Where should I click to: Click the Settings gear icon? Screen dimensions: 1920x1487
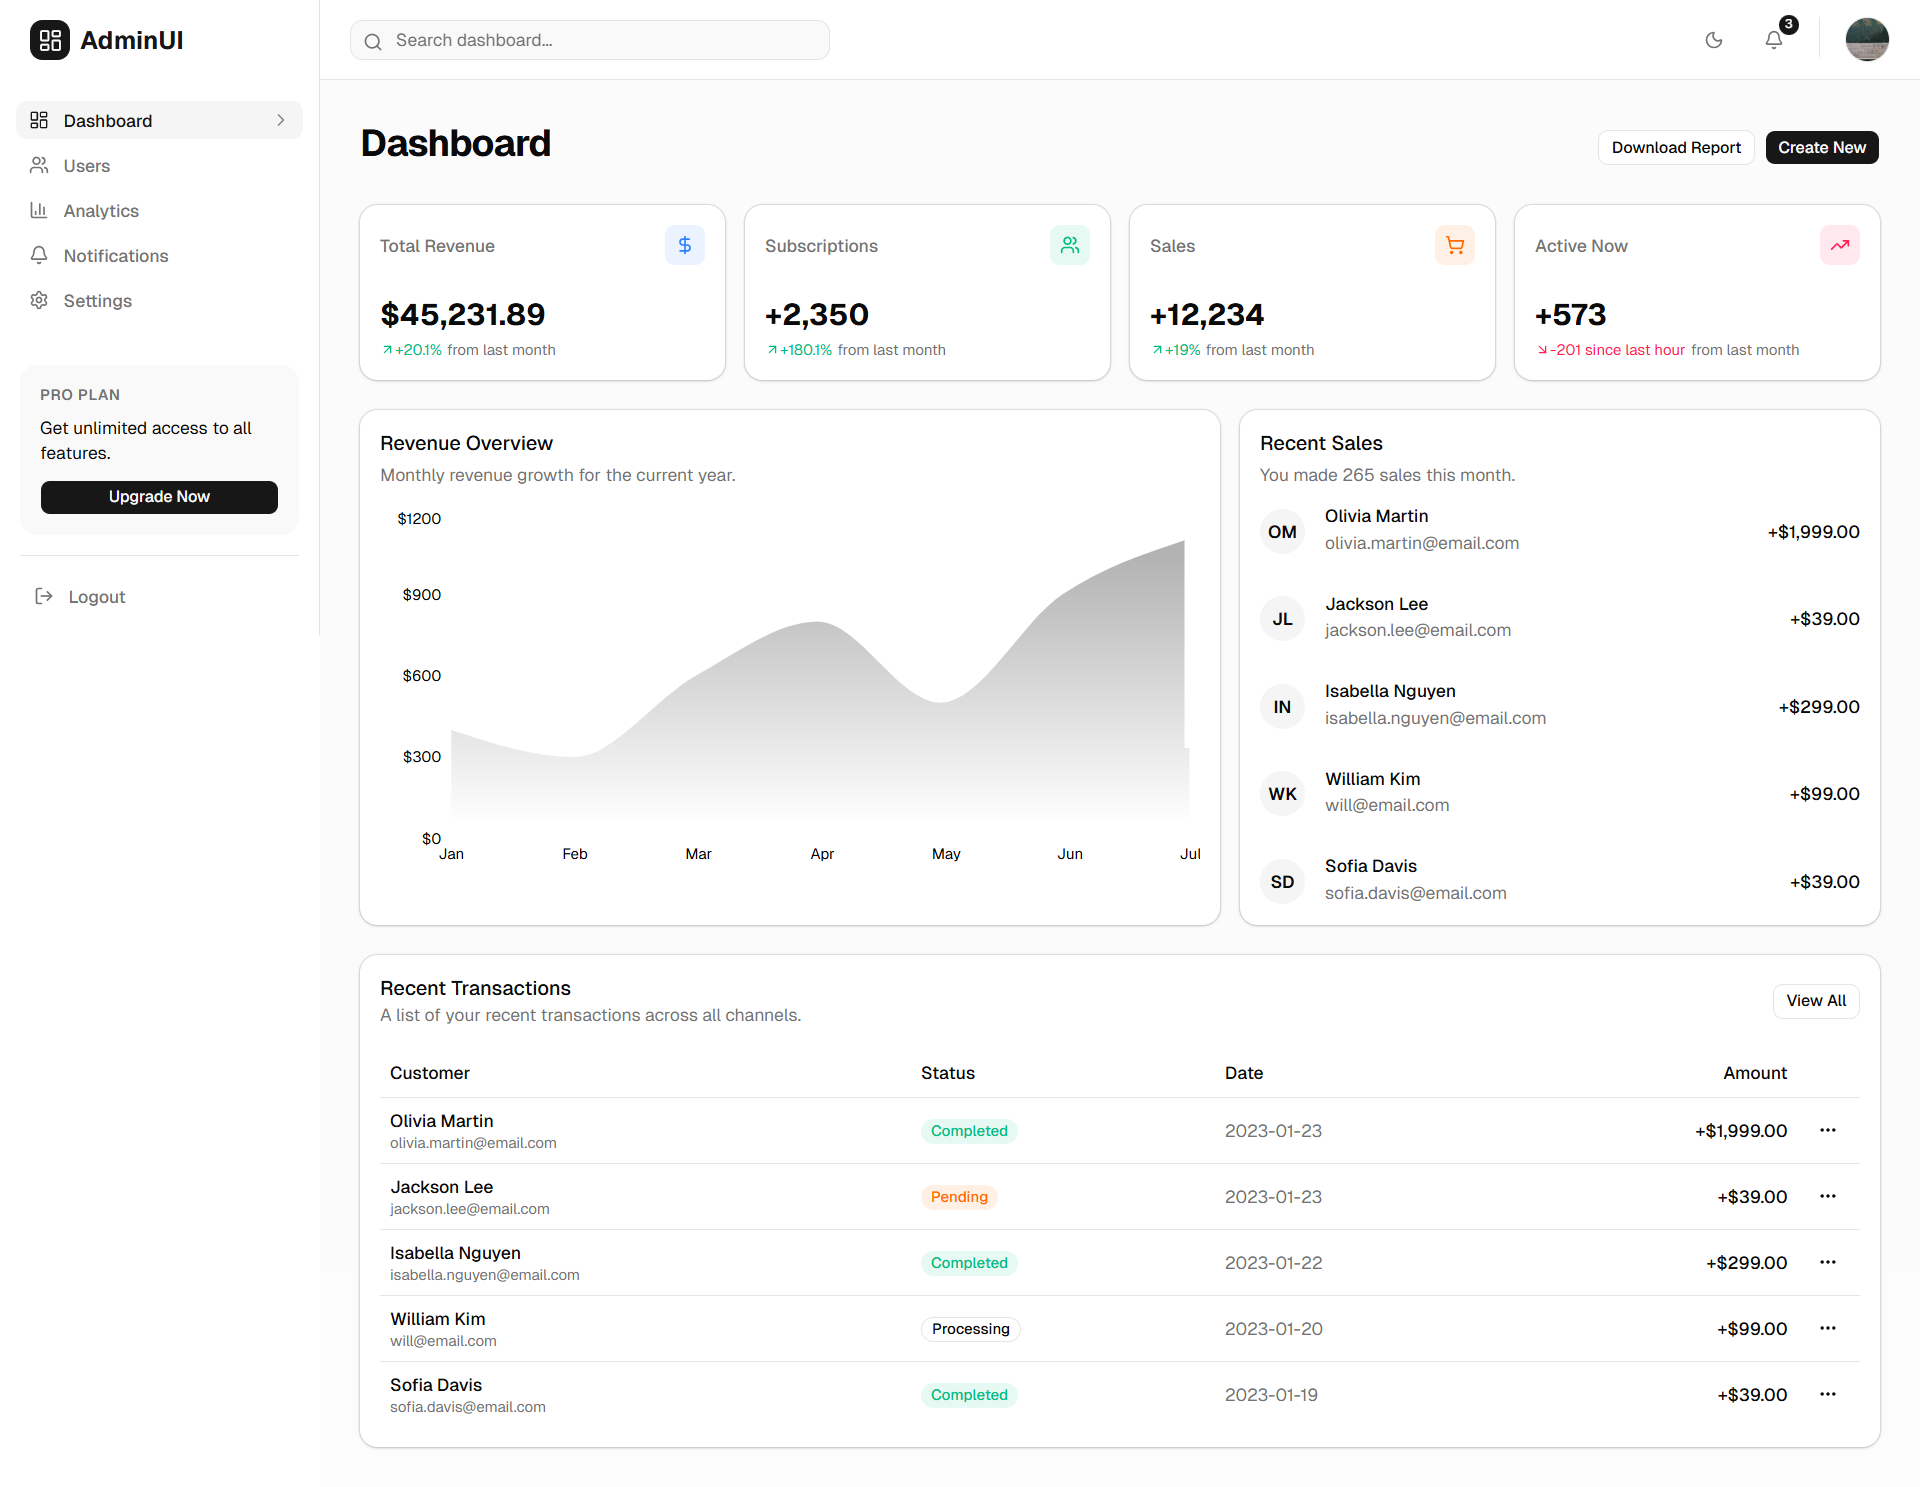pos(39,300)
